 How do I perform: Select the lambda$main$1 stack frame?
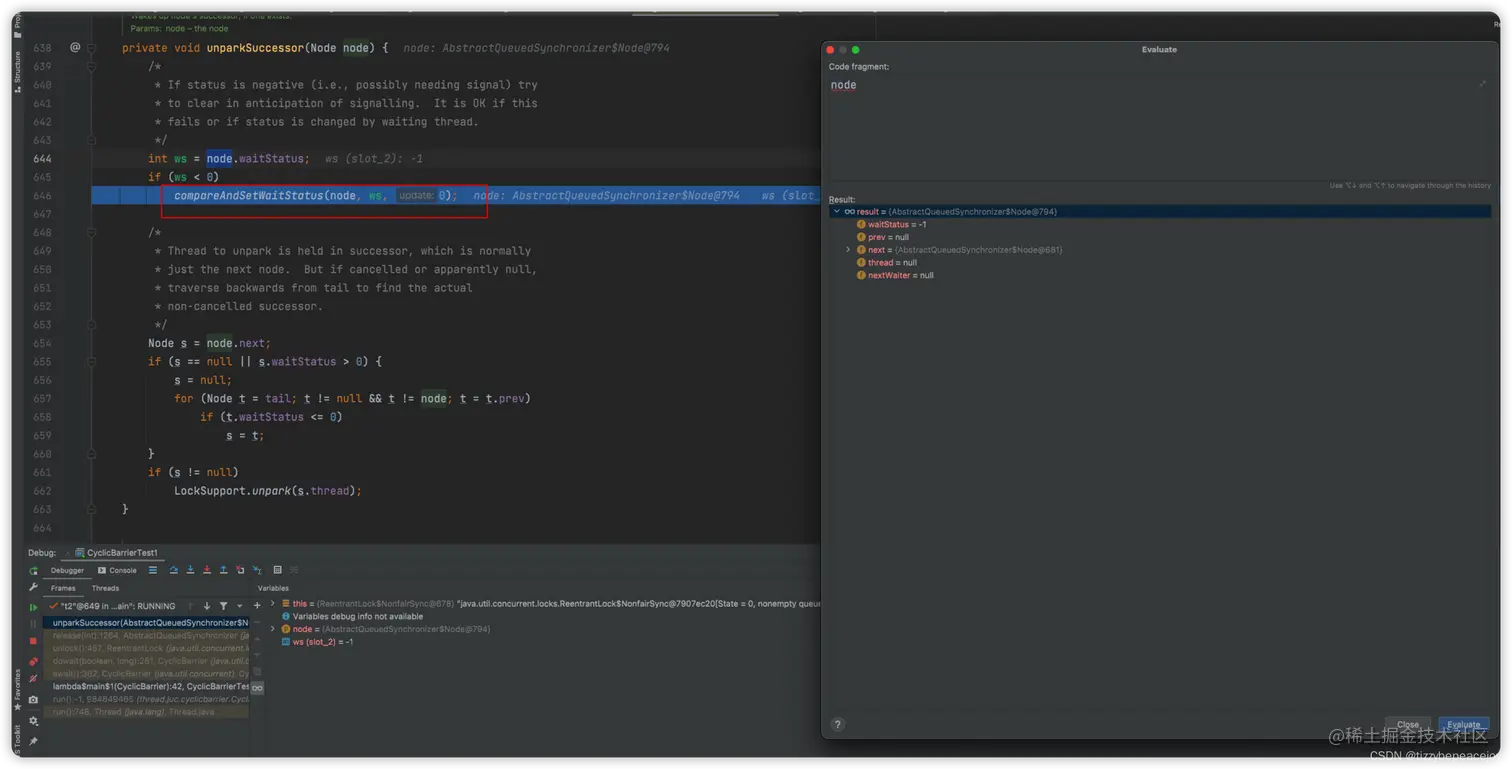tap(146, 686)
